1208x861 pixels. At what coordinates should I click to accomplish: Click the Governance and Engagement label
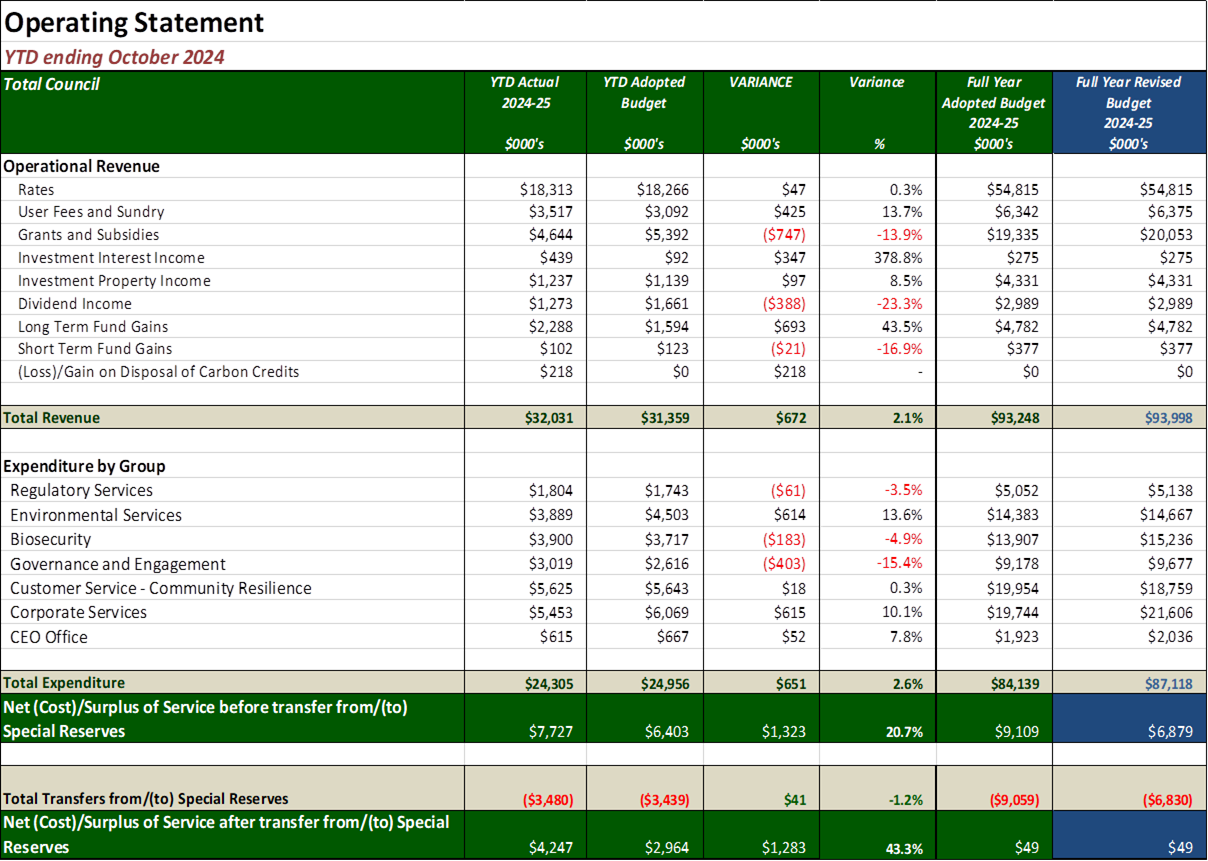point(118,565)
